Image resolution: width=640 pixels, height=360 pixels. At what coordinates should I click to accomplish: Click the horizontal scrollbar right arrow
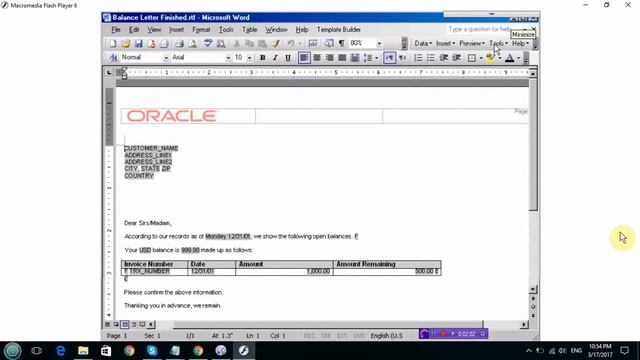click(x=524, y=324)
